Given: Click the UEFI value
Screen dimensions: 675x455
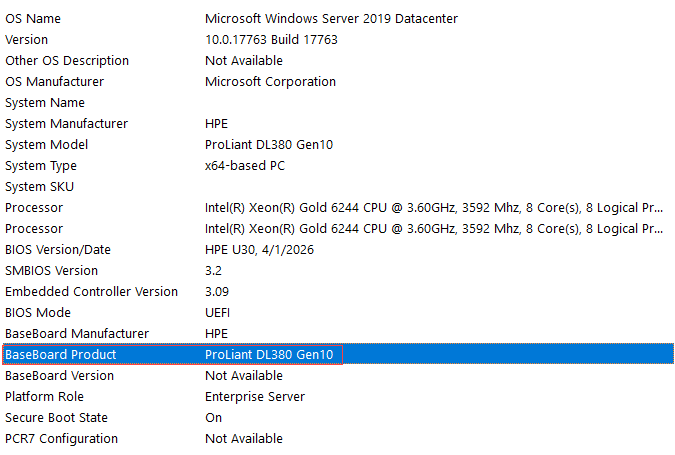Looking at the screenshot, I should pyautogui.click(x=217, y=313).
